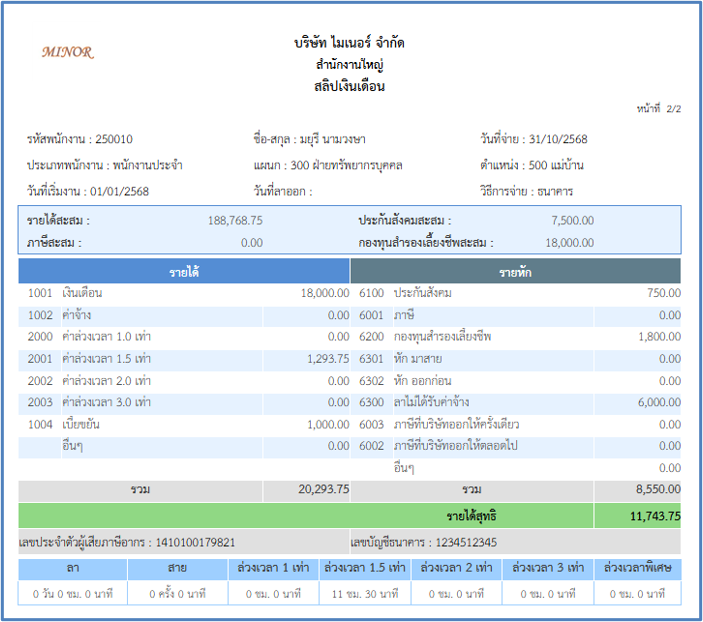Select provident fund deduction 1,800.00
This screenshot has width=703, height=622.
[660, 337]
